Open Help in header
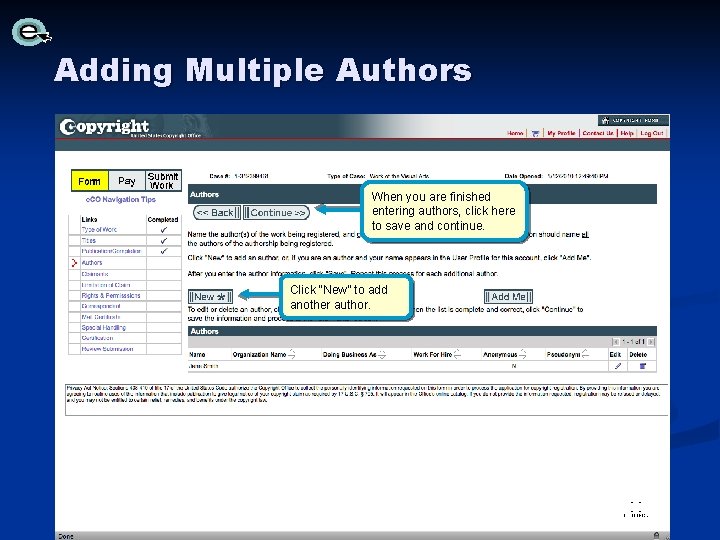The height and width of the screenshot is (540, 720). (x=627, y=133)
